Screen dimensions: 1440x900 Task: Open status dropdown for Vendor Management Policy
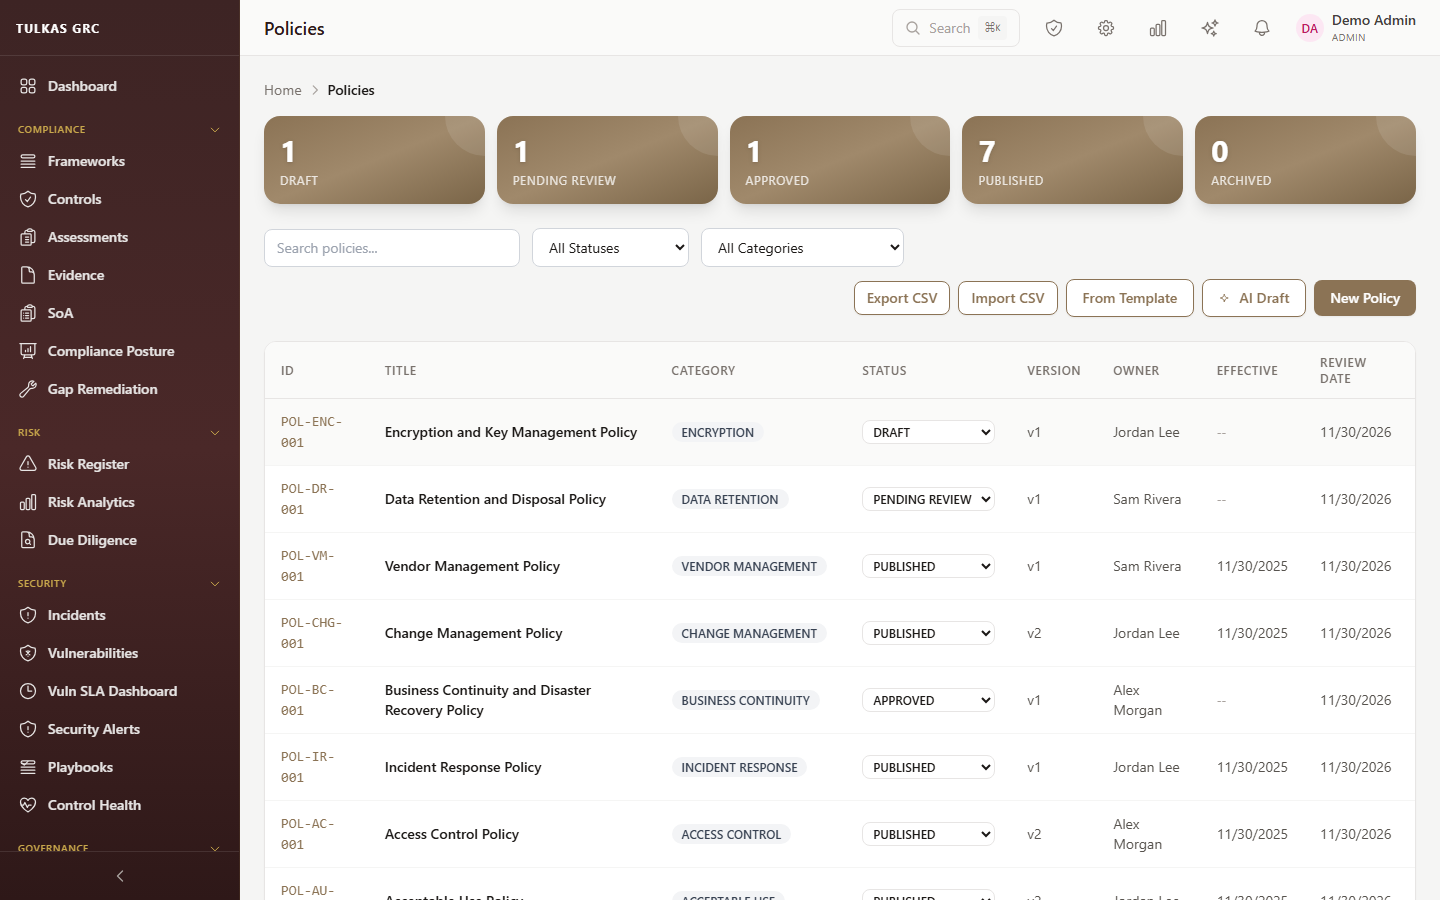(928, 566)
